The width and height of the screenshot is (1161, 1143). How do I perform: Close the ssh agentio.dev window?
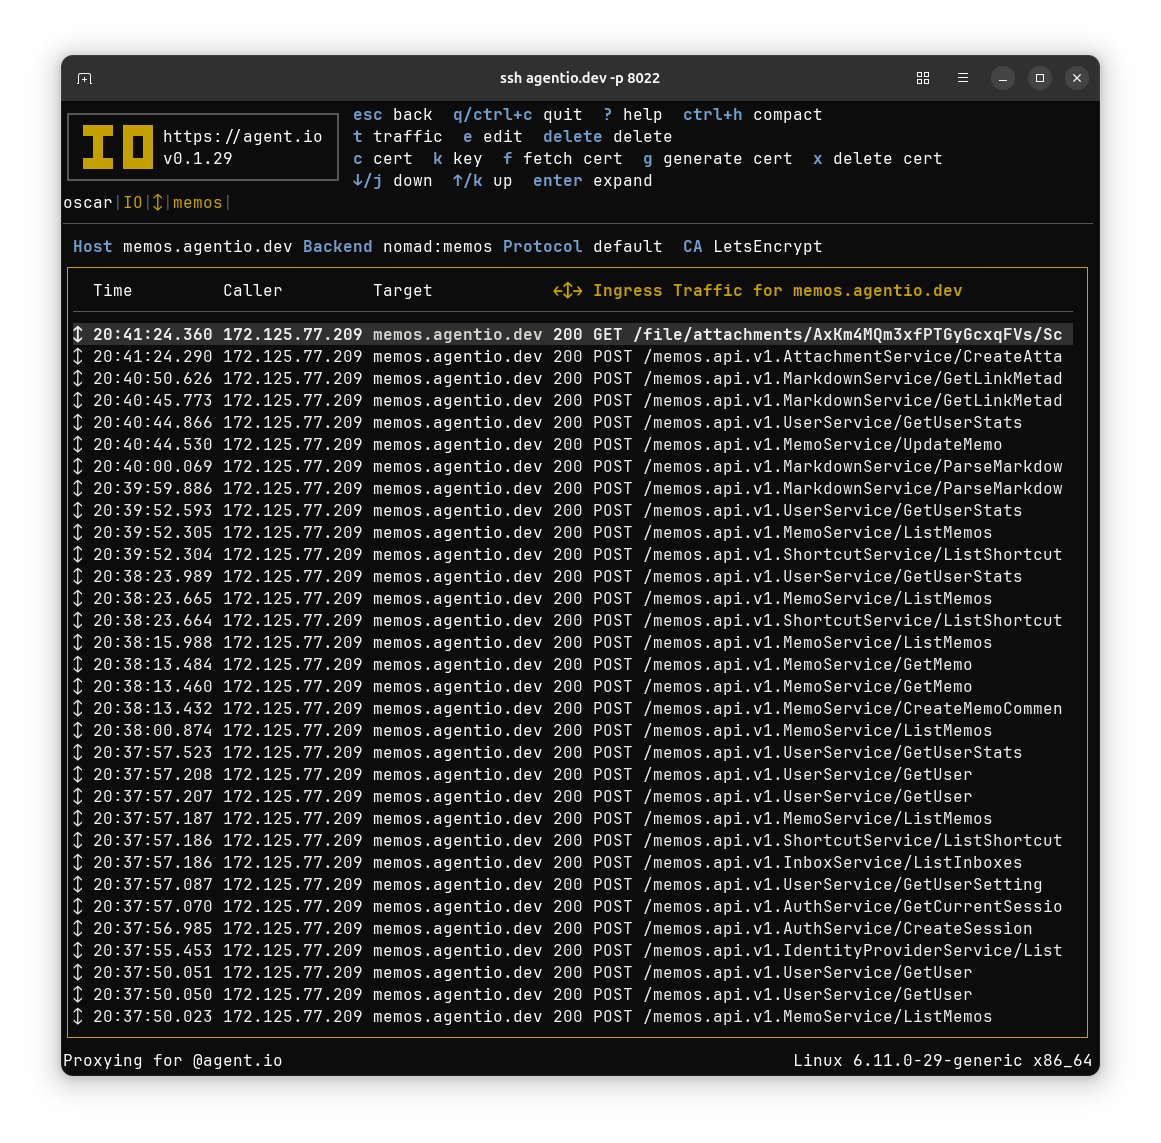[1077, 78]
